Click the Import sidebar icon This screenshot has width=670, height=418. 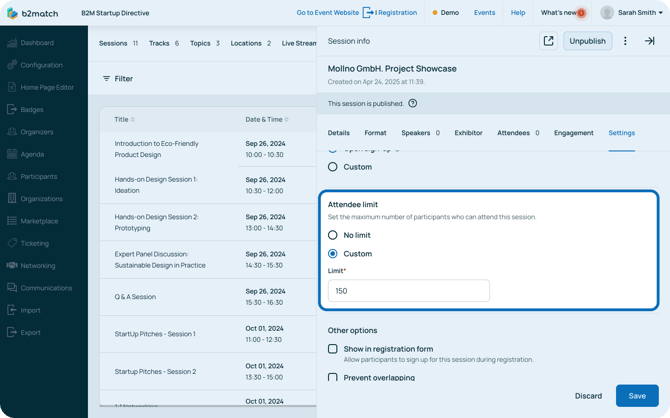[x=12, y=310]
